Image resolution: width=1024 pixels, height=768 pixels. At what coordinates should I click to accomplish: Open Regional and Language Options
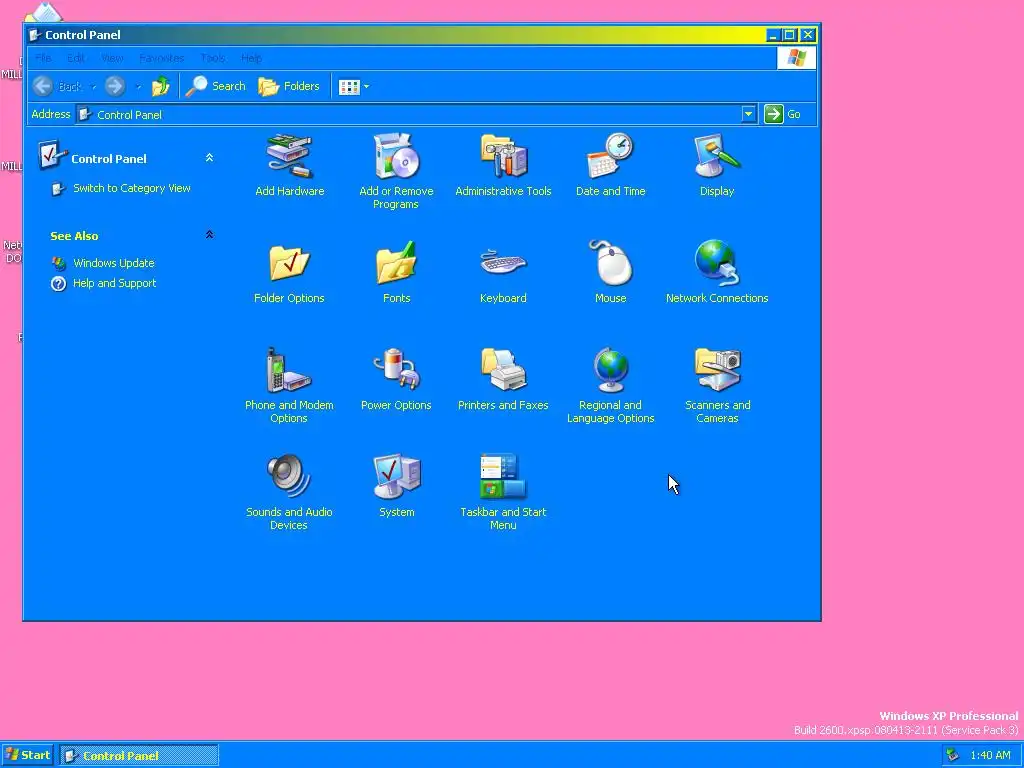coord(610,385)
